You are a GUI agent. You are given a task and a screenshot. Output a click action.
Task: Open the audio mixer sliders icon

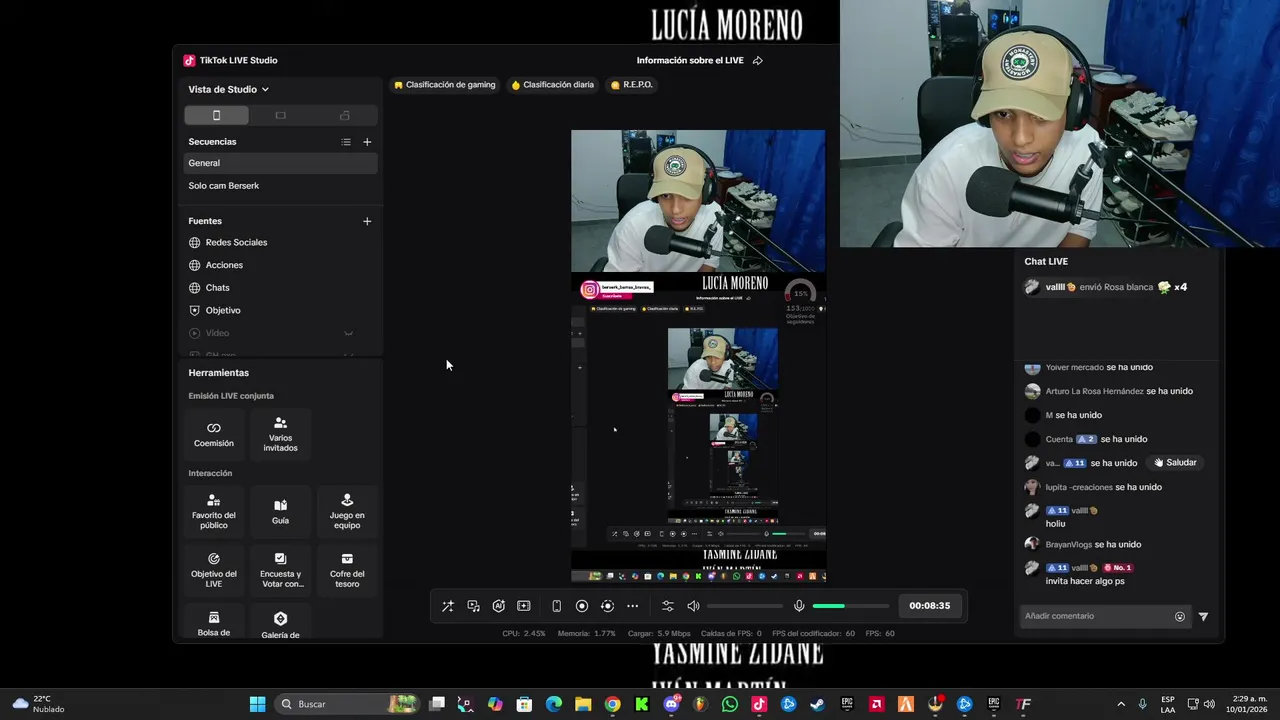point(668,606)
